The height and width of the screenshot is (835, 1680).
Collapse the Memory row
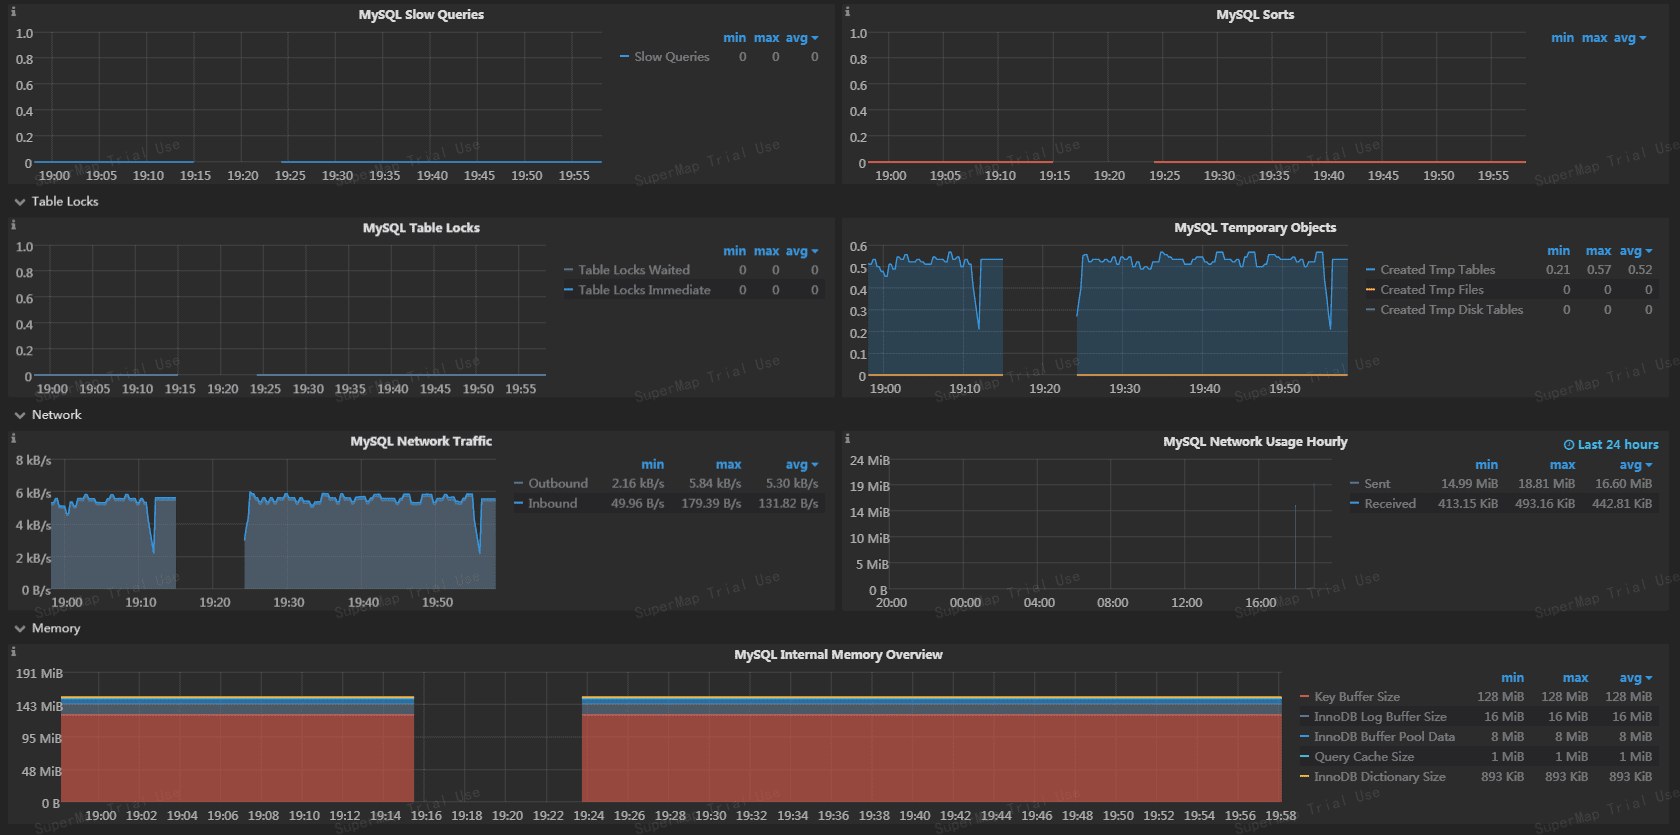(x=47, y=628)
